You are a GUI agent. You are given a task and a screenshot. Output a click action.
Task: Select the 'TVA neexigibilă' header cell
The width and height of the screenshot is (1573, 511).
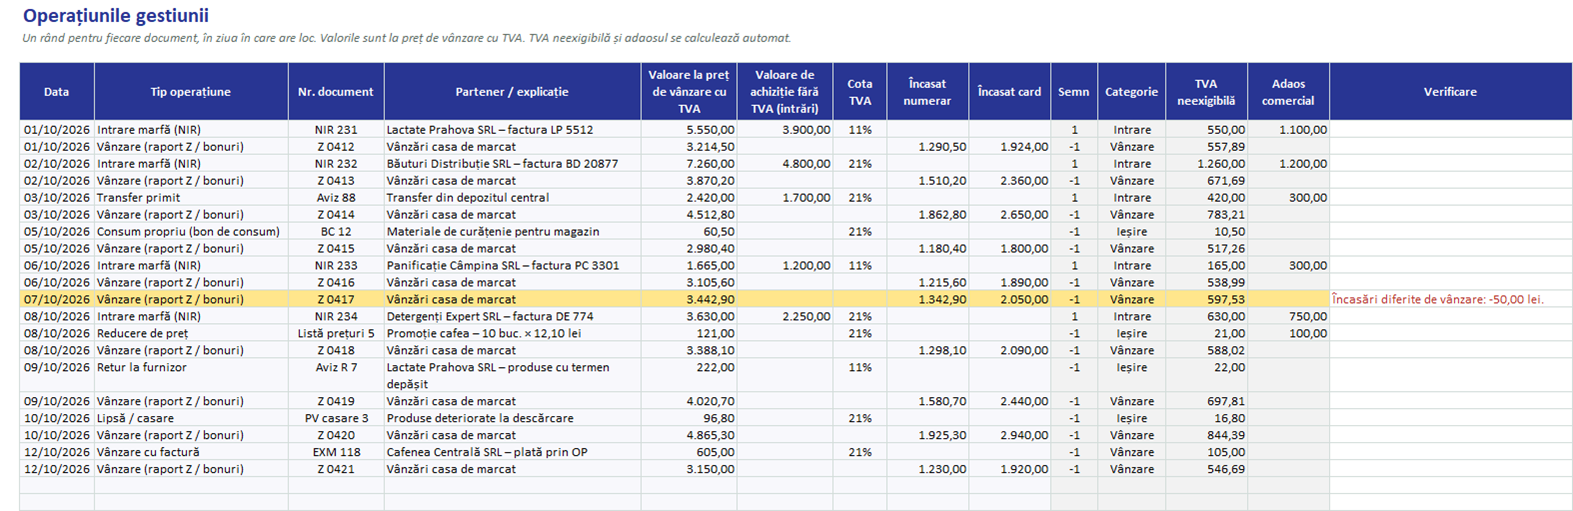pos(1207,92)
